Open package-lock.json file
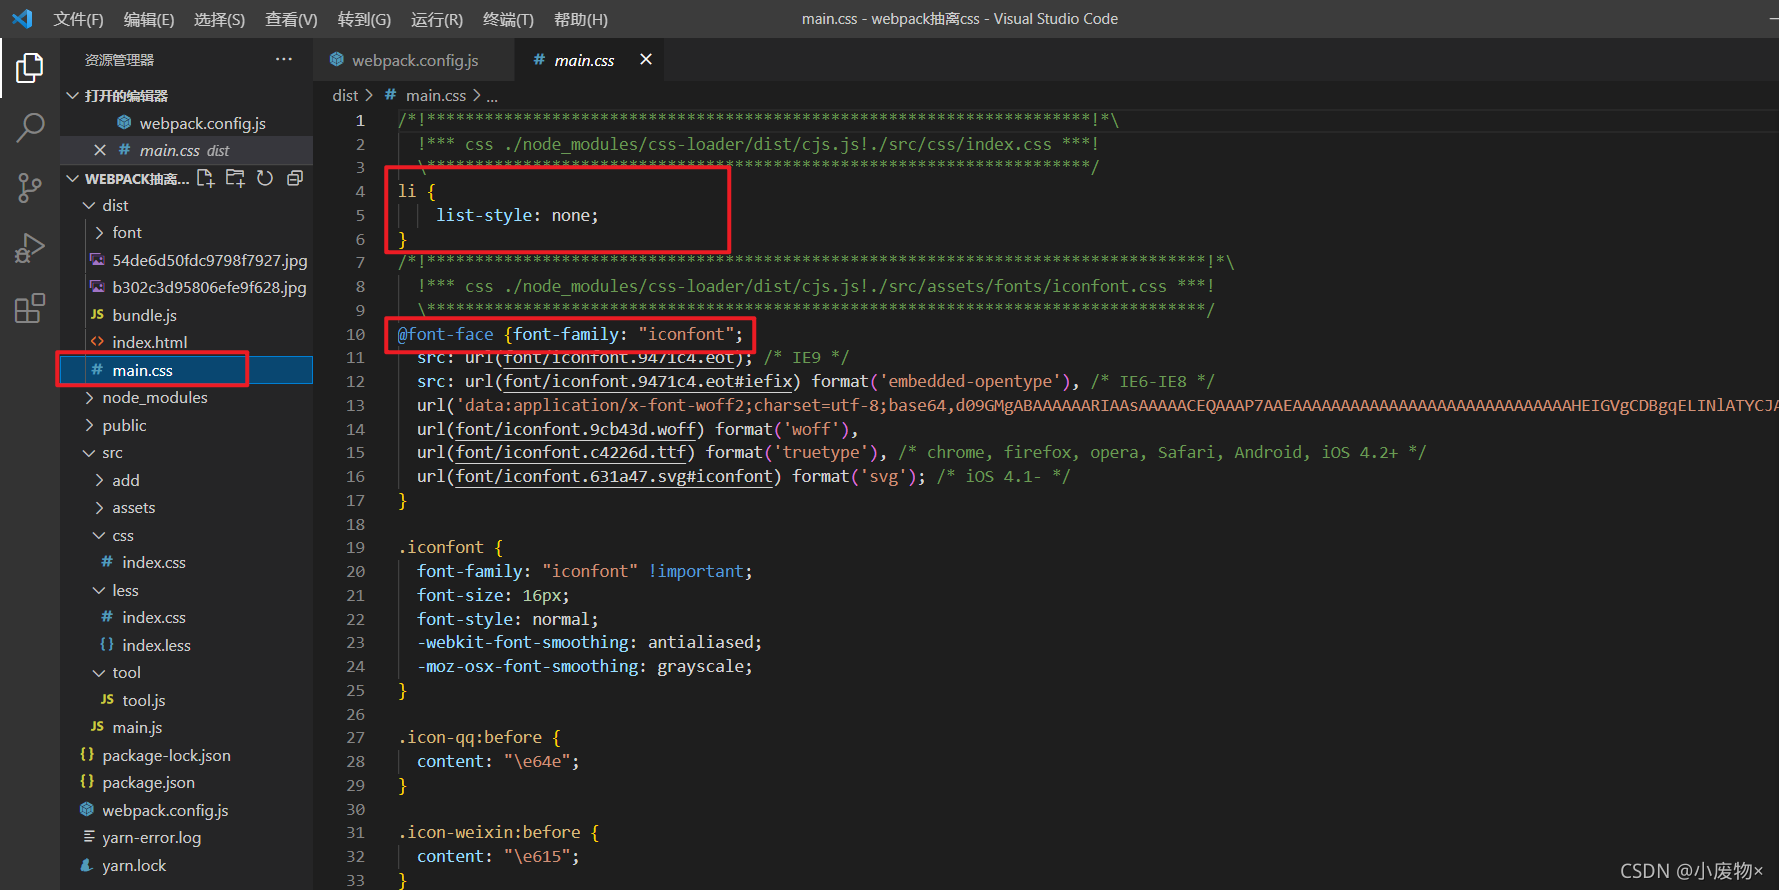This screenshot has width=1779, height=890. (x=186, y=755)
